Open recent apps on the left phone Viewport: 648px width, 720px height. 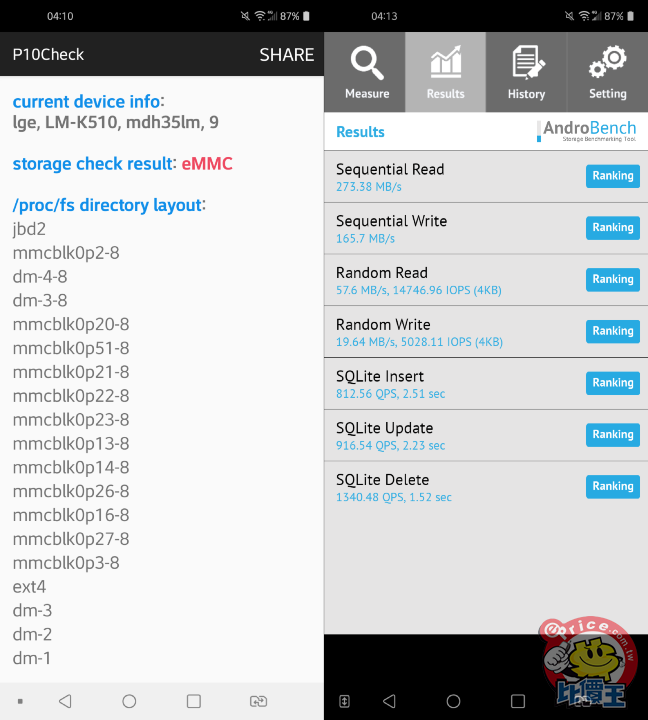194,701
